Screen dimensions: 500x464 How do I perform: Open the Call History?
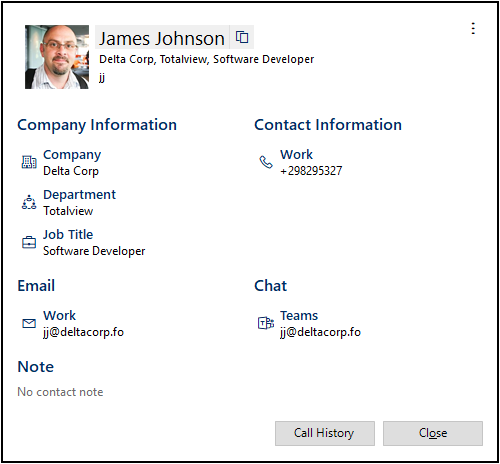[x=325, y=433]
